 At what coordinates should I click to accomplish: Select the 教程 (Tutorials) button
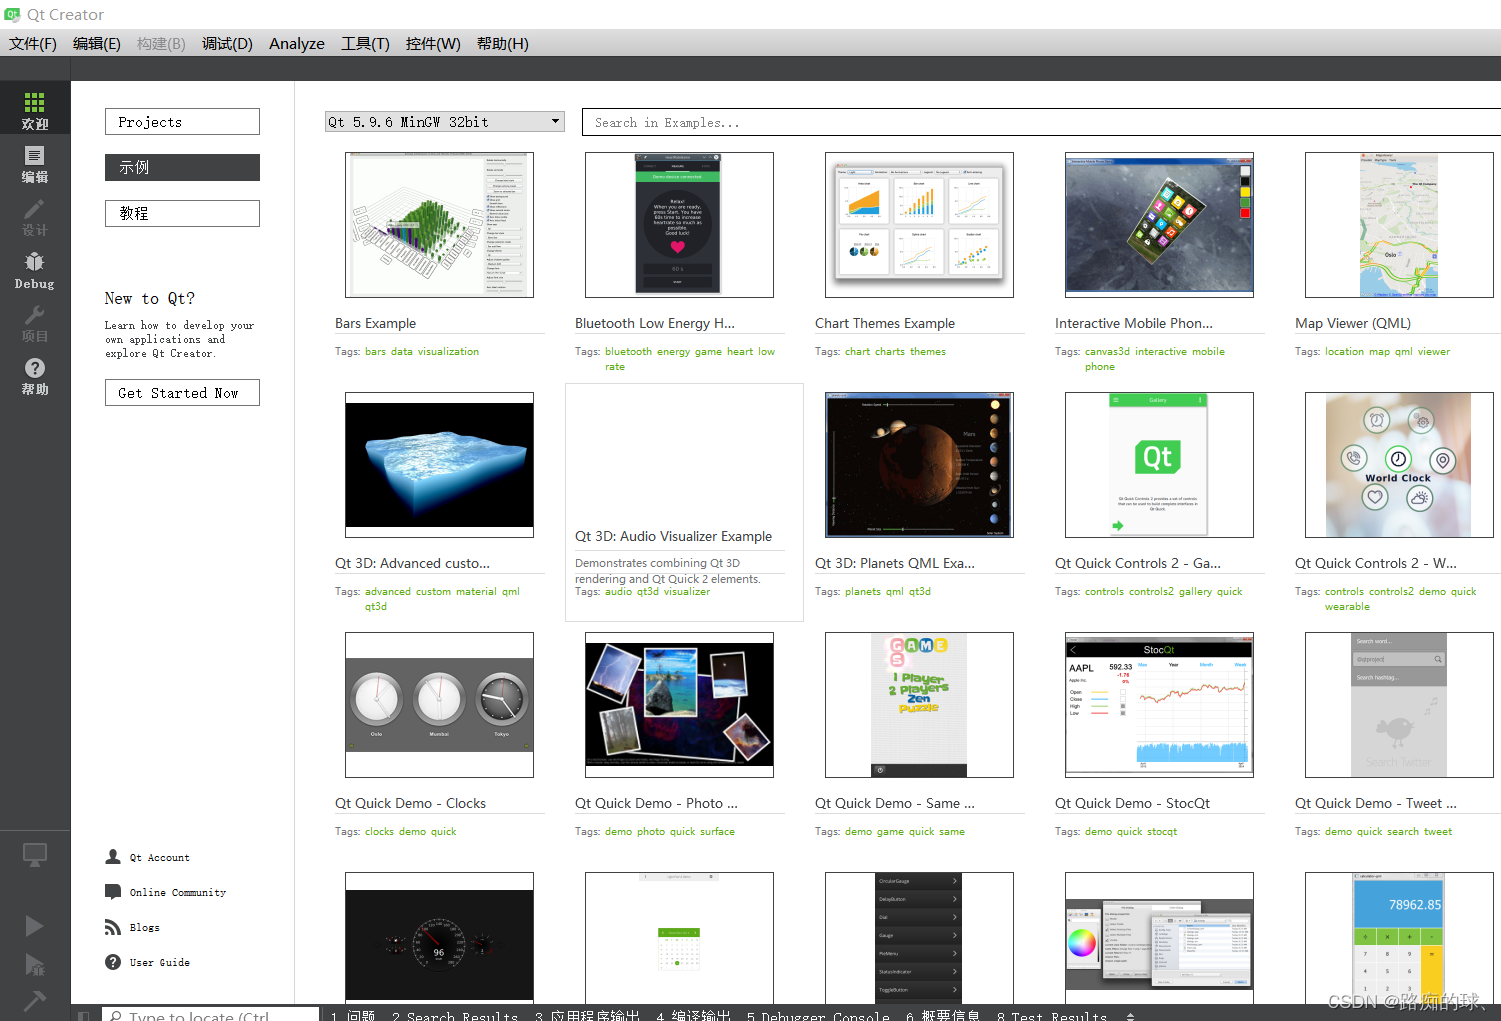click(x=182, y=213)
